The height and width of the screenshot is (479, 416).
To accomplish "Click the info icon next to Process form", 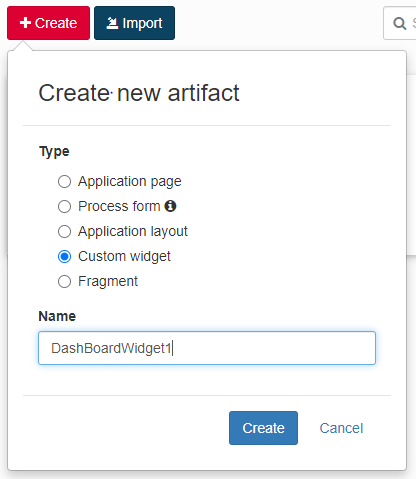I will (x=170, y=206).
